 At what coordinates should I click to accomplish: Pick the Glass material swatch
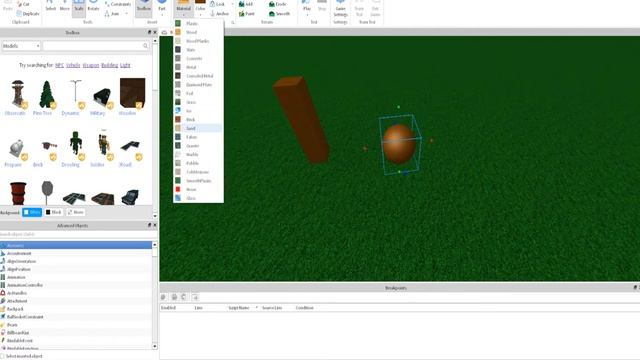coord(178,198)
